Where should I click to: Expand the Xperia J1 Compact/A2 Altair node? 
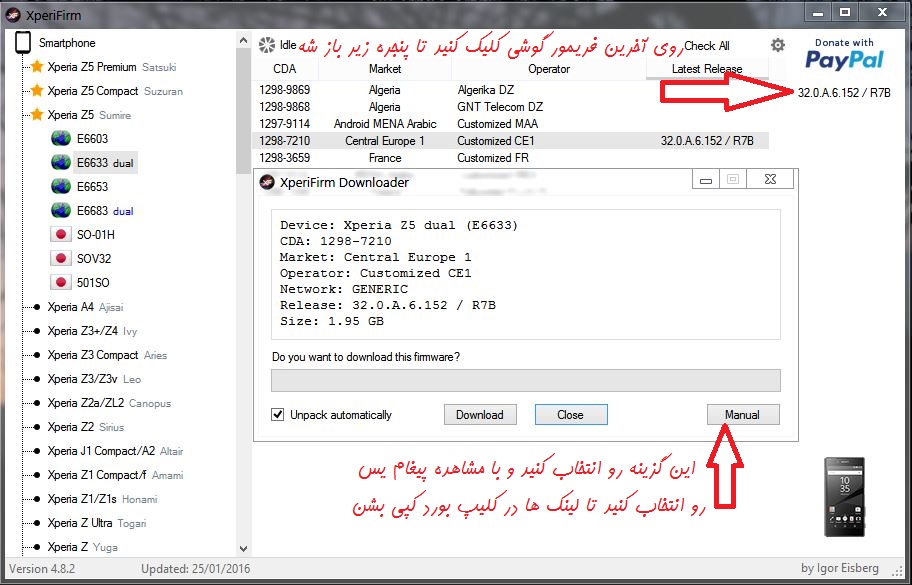[36, 451]
